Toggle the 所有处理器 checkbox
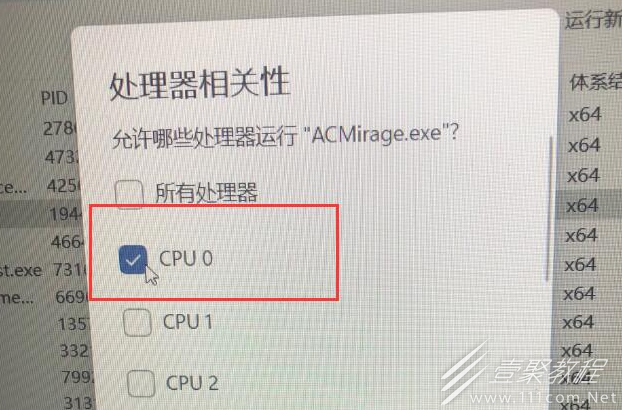Screen dimensions: 622x410 (129, 194)
